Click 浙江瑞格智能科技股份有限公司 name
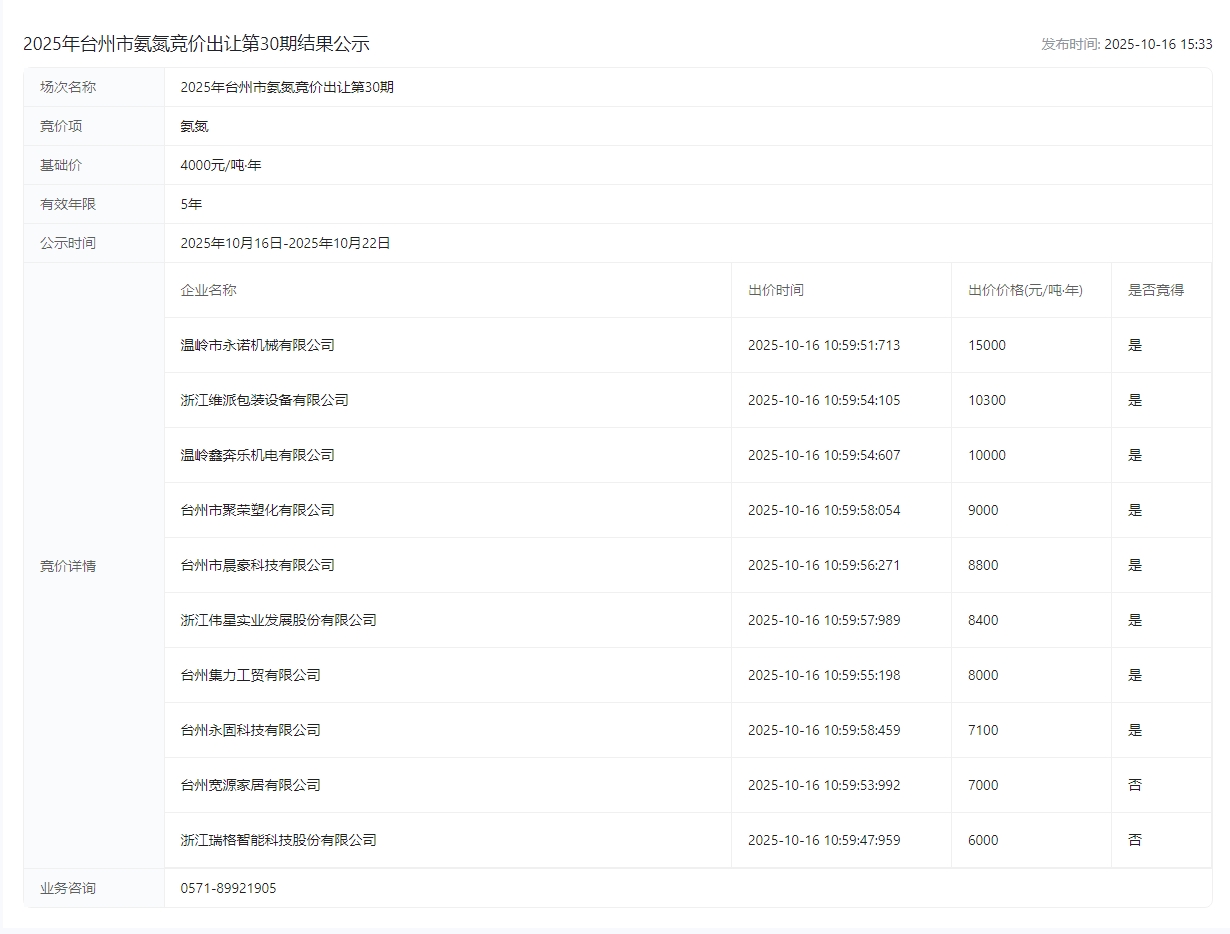The image size is (1230, 934). tap(278, 840)
